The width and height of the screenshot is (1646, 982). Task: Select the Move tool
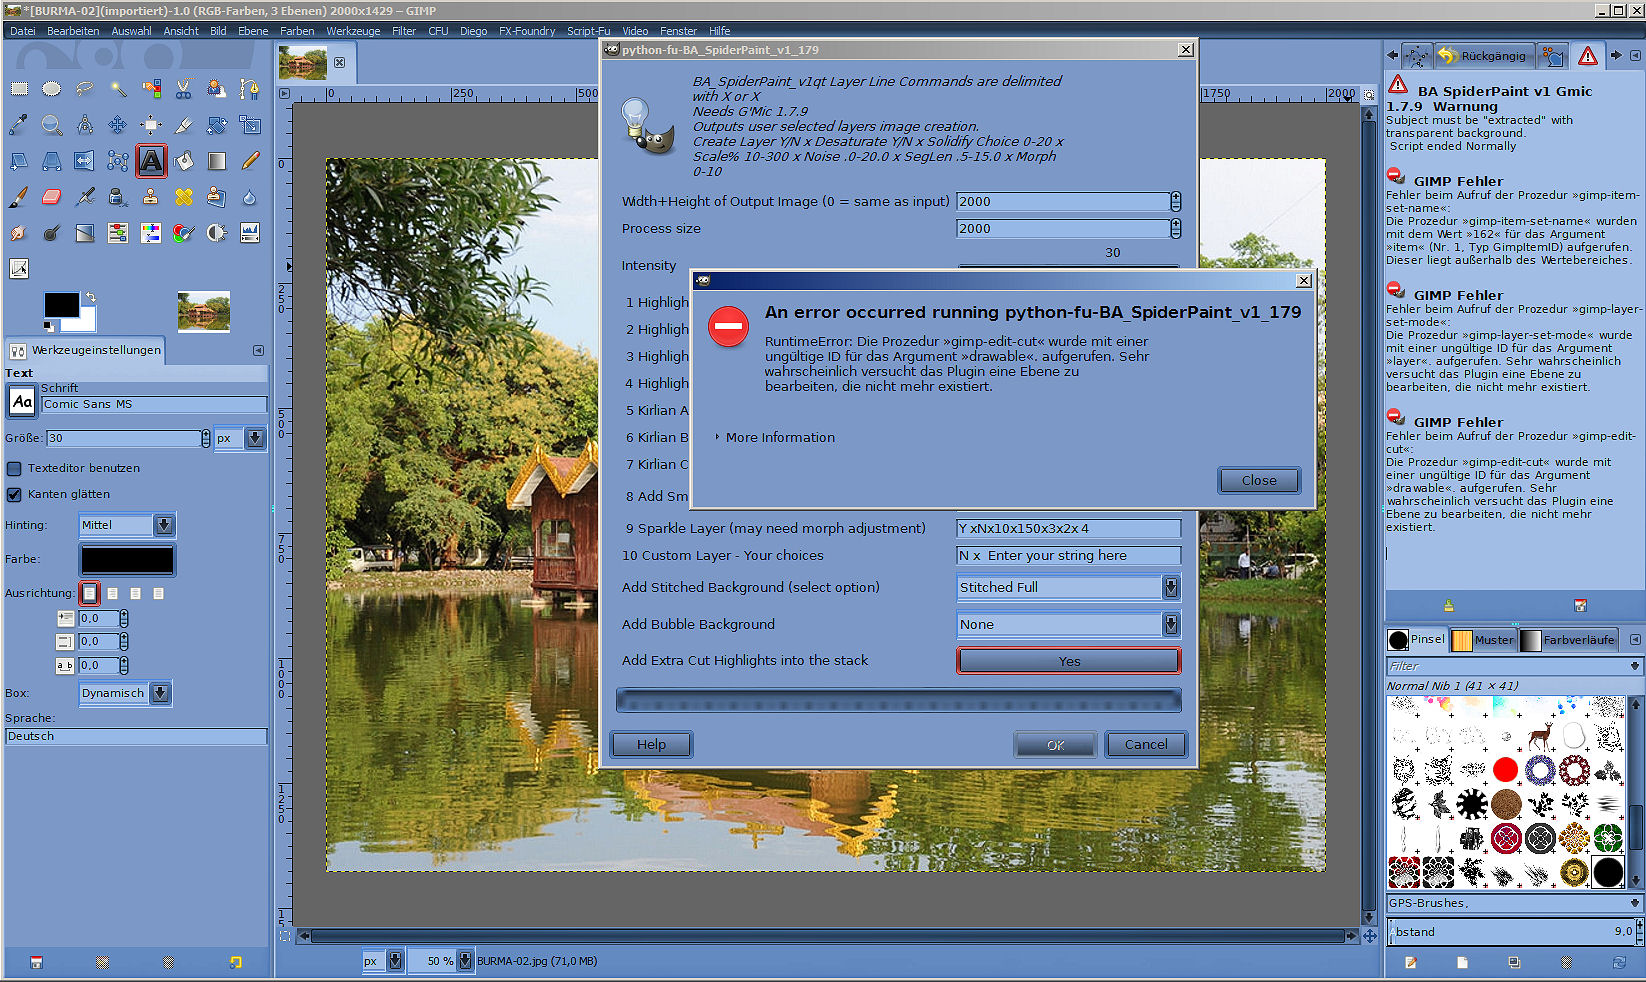pyautogui.click(x=118, y=125)
